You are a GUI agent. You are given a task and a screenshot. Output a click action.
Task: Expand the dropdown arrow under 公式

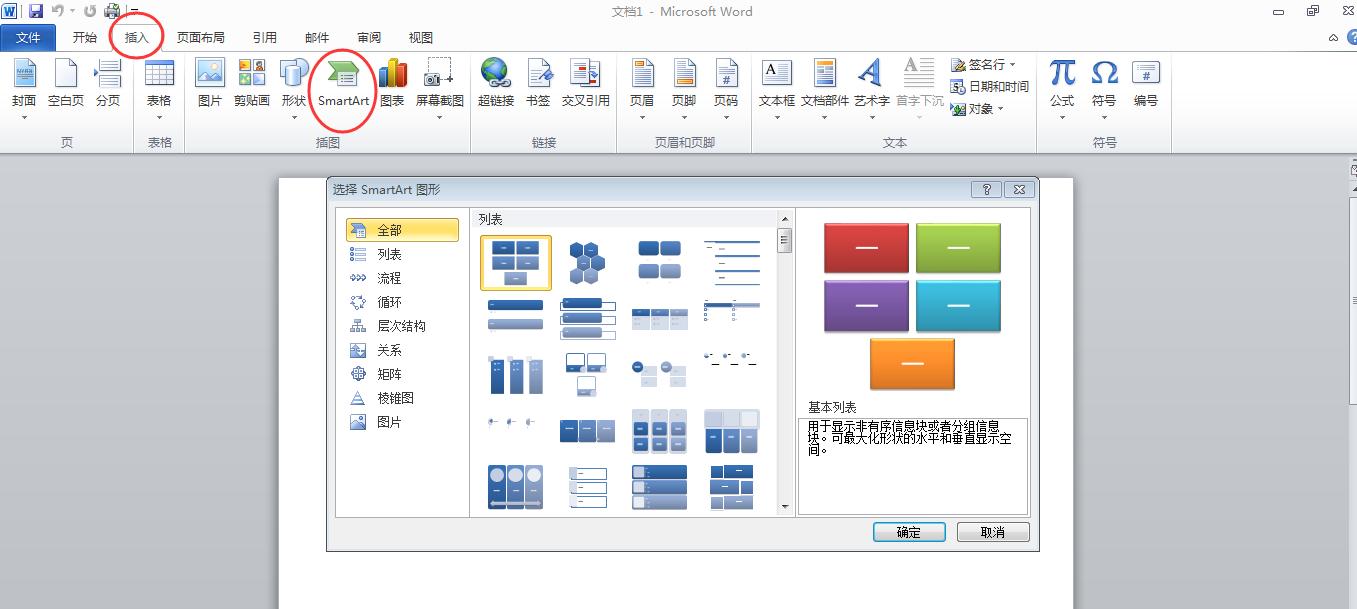point(1062,117)
